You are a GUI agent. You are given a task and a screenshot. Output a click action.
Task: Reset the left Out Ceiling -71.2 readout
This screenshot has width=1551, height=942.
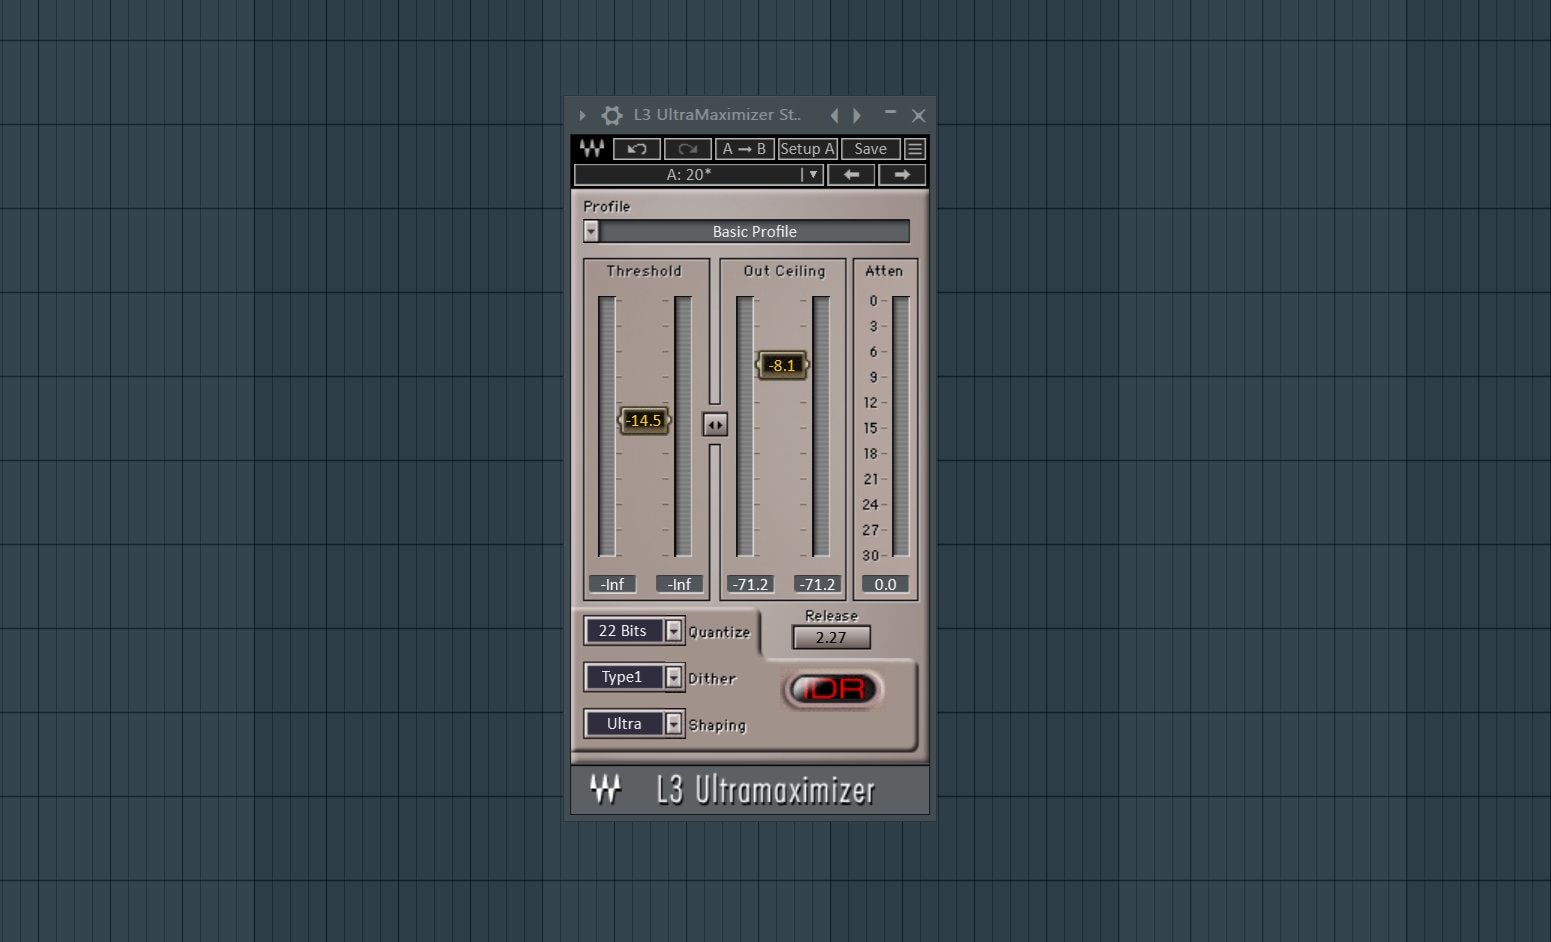pos(750,584)
